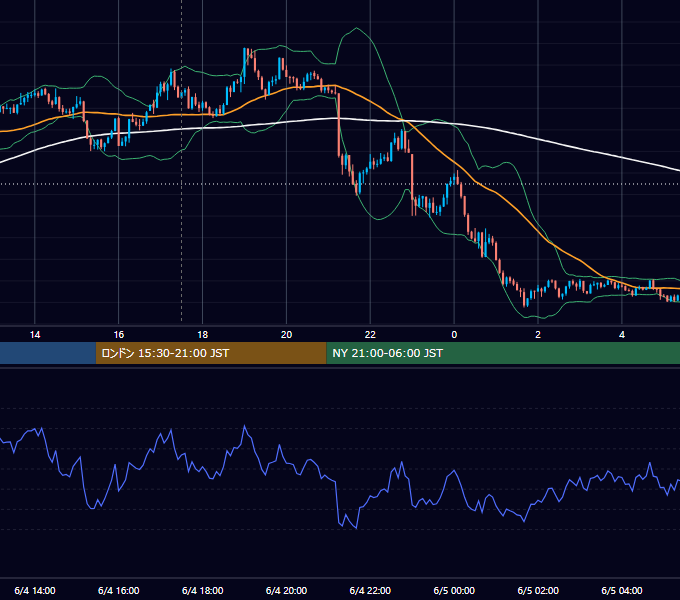Viewport: 680px width, 600px height.
Task: Click the 4 hour label on price chart axis
Action: 622,335
